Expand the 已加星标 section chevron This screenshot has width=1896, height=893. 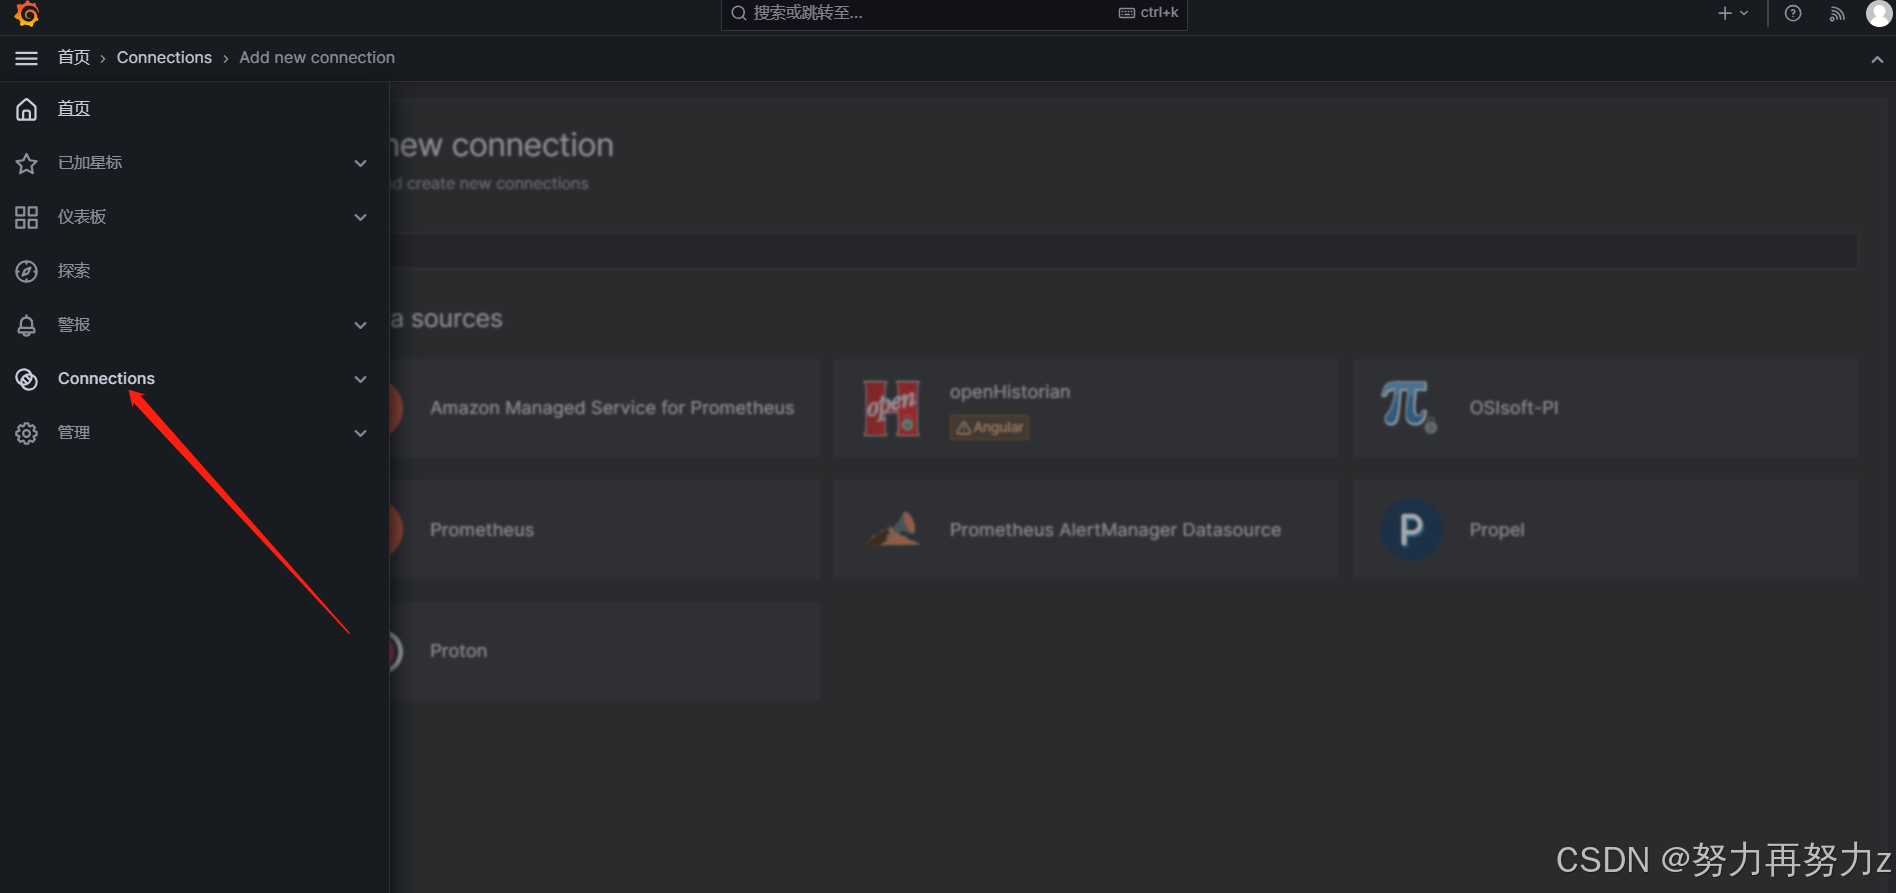point(361,163)
